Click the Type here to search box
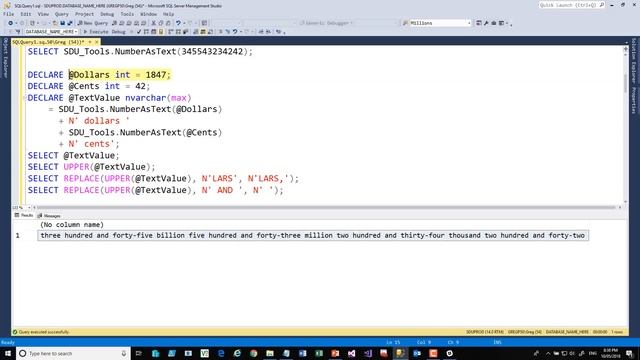Screen dimensions: 640x360 tap(73, 353)
